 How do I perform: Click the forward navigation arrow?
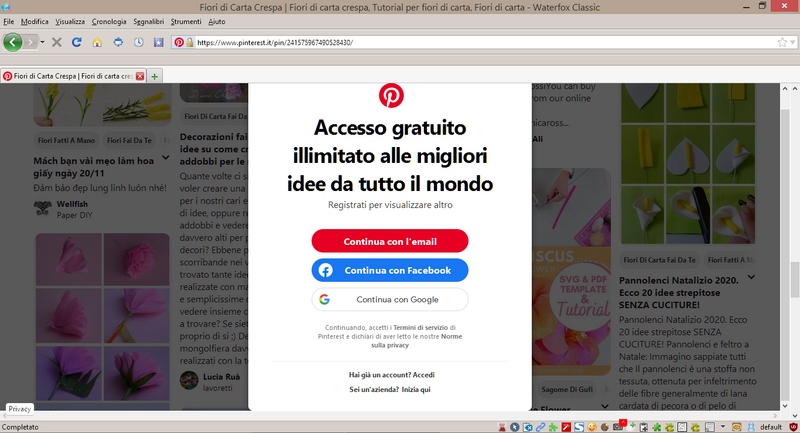30,42
